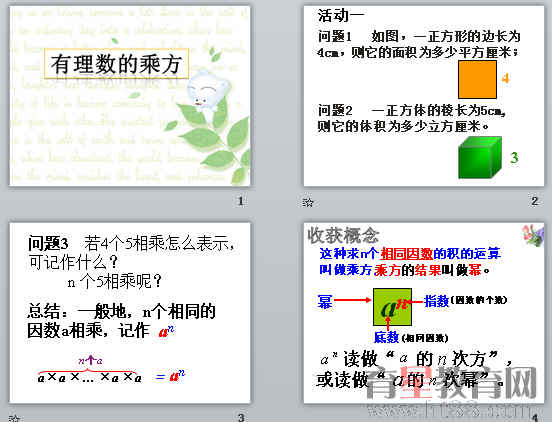Click slide number 1 label
This screenshot has width=552, height=422.
coord(241,201)
